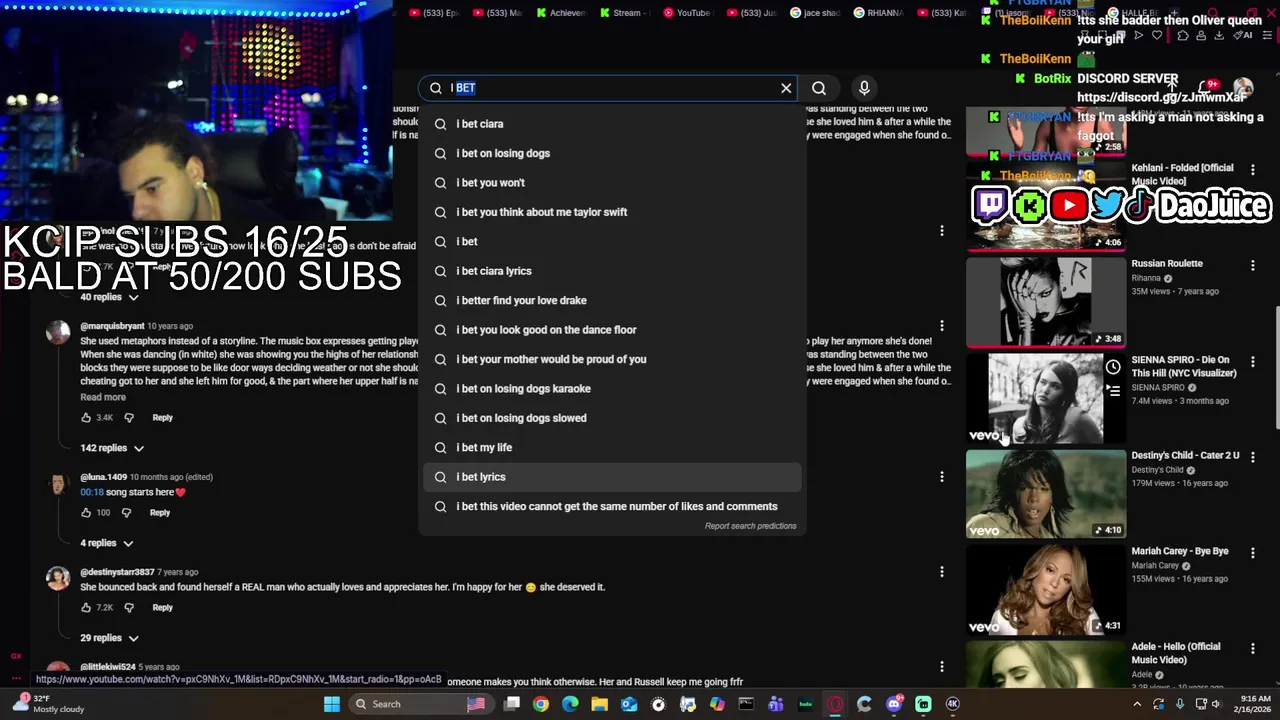
Task: Open 'Adele - Hello (Official Music Video)' title
Action: tap(1176, 653)
